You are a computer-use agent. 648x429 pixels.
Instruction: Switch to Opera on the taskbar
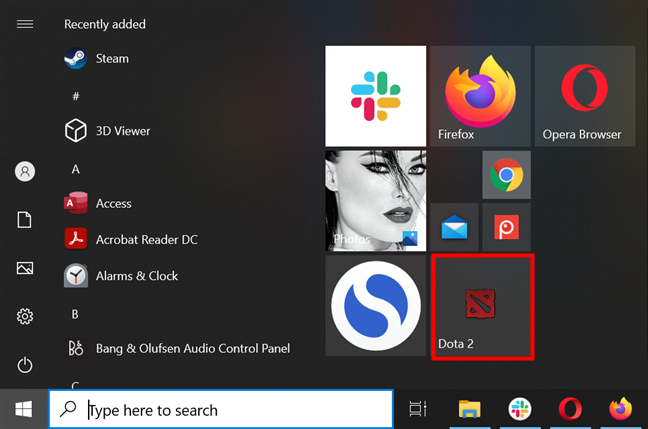570,409
